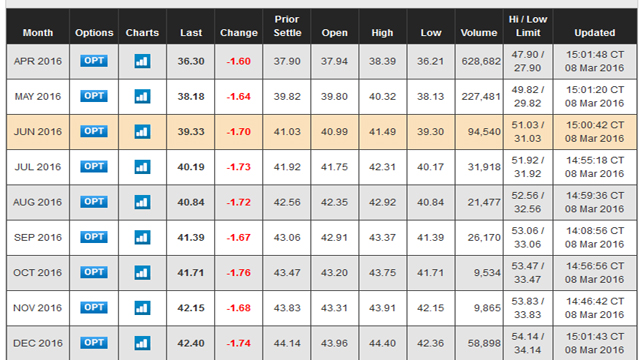The height and width of the screenshot is (360, 640).
Task: Open chart icon for APR 2016
Action: point(142,61)
